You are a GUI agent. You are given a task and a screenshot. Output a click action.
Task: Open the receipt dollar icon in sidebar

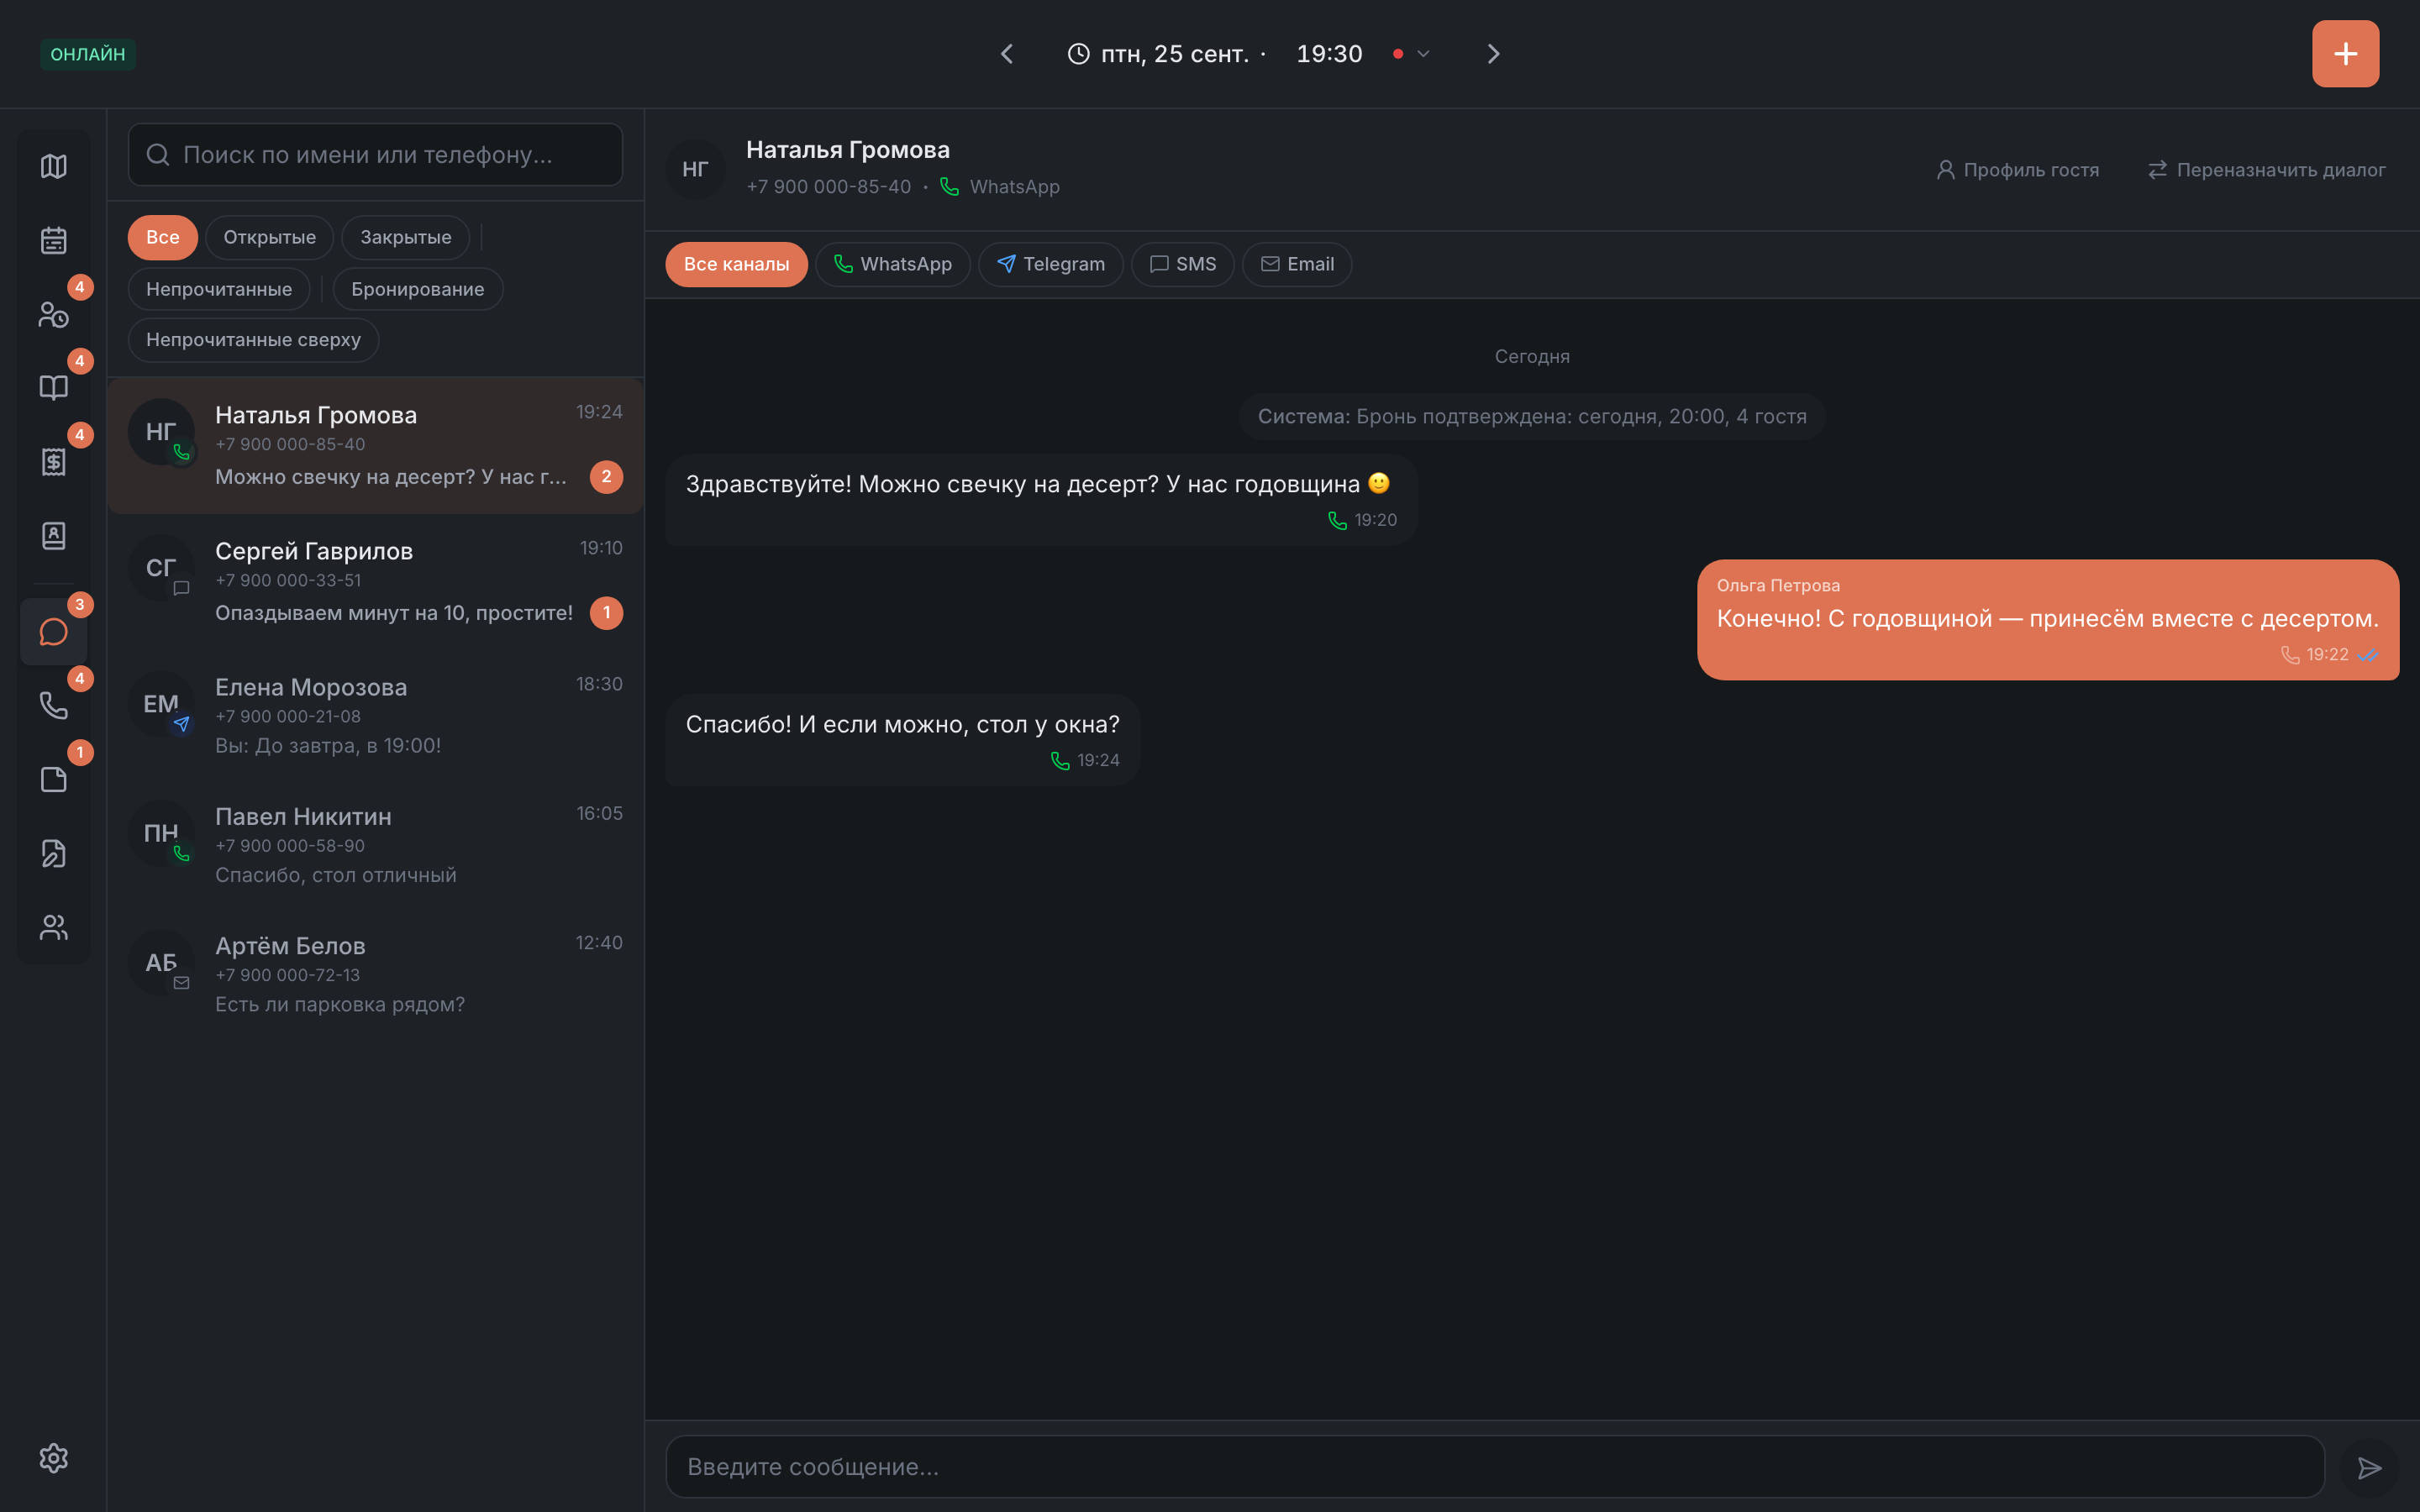point(54,461)
